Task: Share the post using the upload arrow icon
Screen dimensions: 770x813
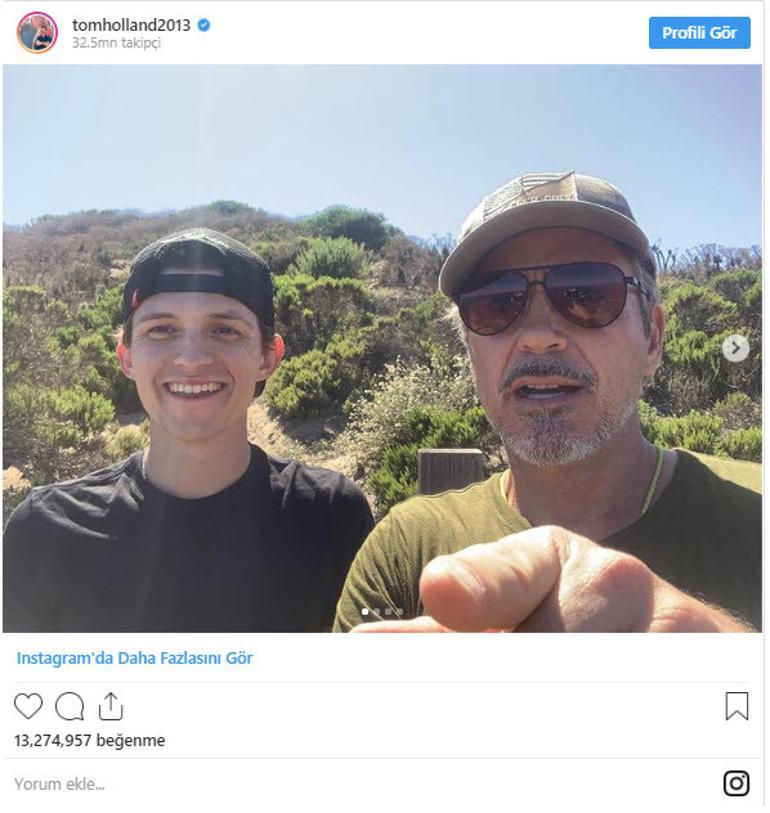Action: 110,706
